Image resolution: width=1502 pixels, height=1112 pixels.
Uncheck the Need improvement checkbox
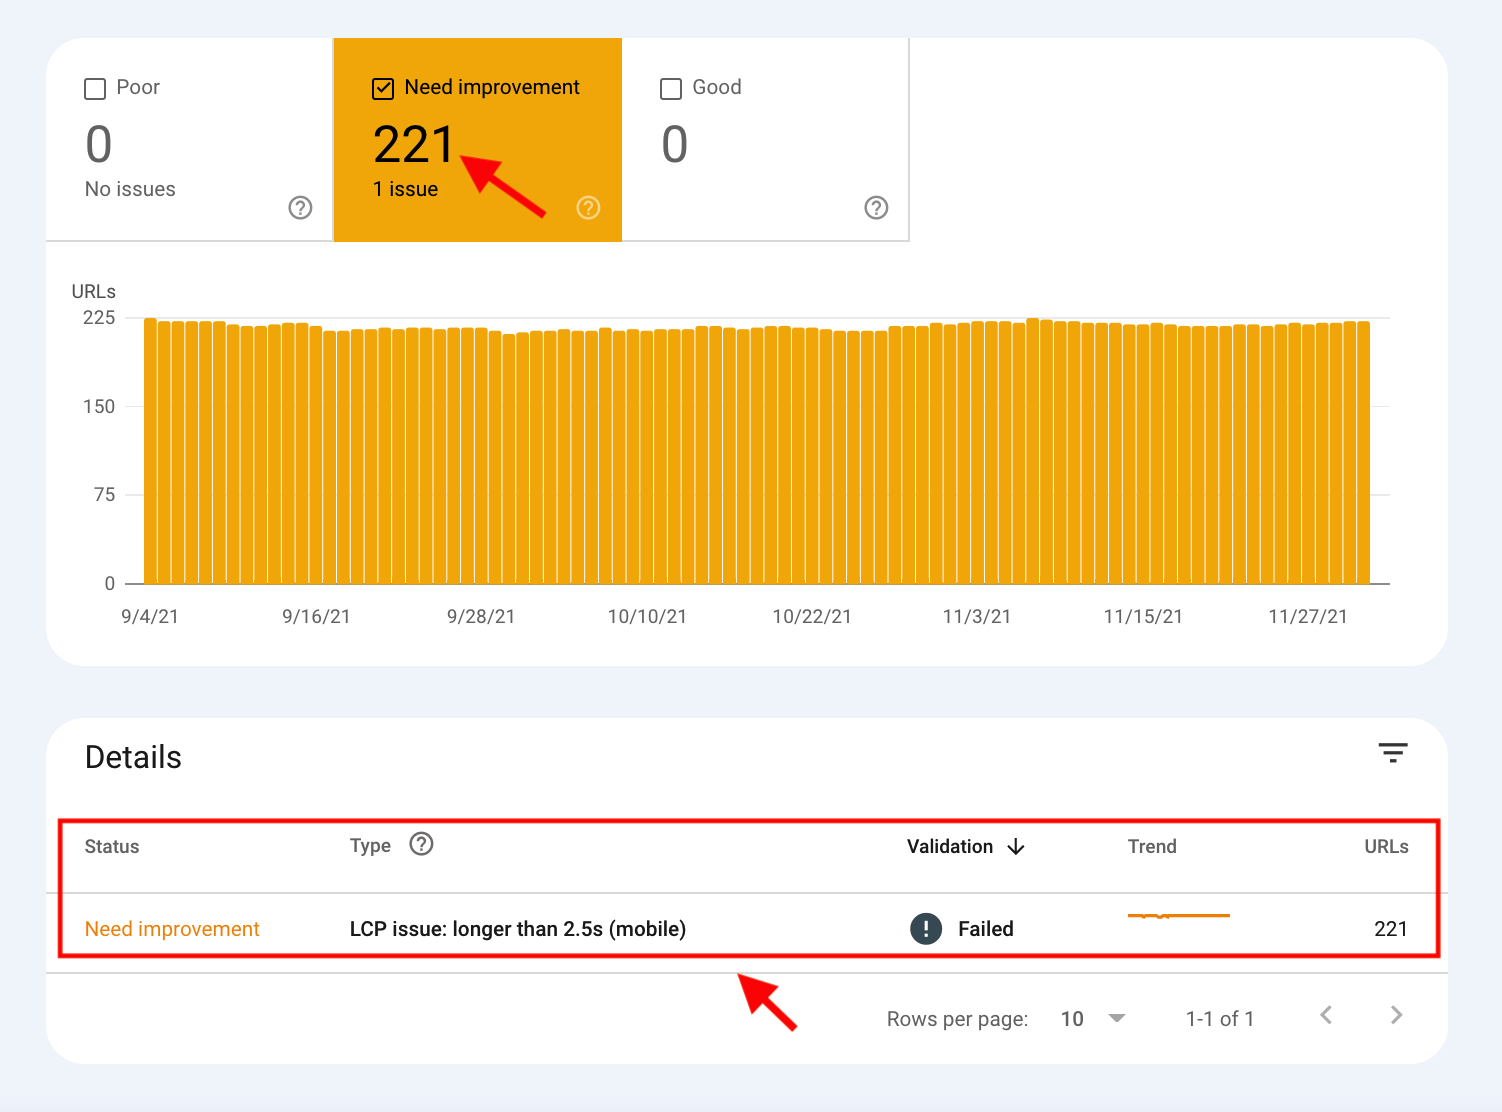point(383,89)
